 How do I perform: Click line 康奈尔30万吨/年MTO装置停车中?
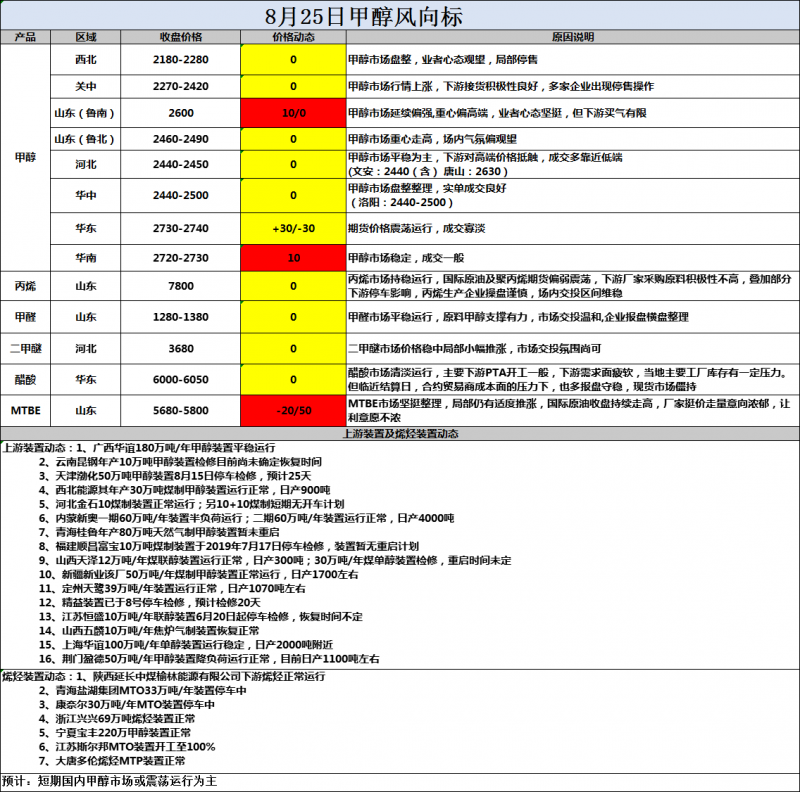(x=127, y=704)
